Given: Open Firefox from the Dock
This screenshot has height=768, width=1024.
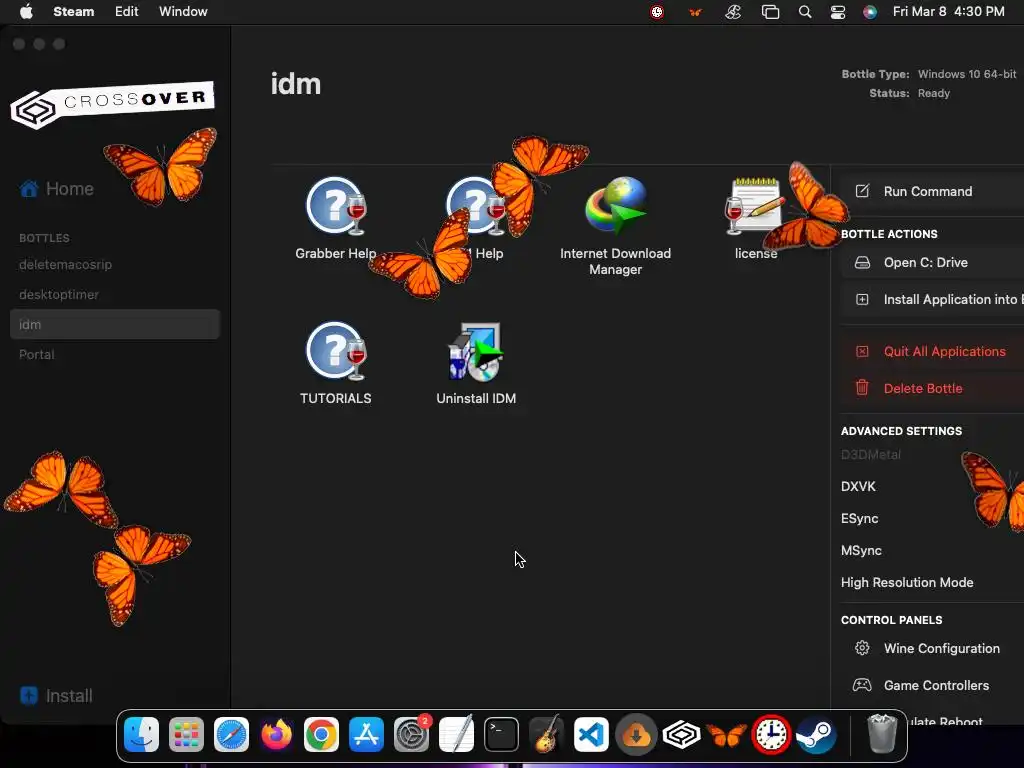Looking at the screenshot, I should point(276,735).
